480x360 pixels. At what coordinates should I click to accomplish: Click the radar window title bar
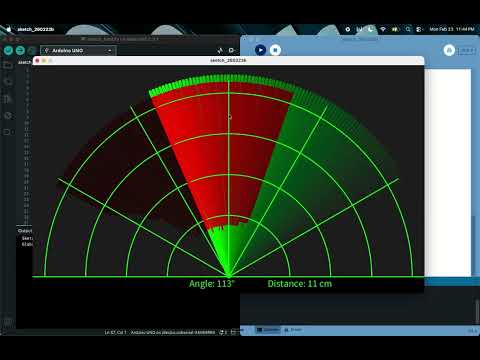click(x=228, y=60)
